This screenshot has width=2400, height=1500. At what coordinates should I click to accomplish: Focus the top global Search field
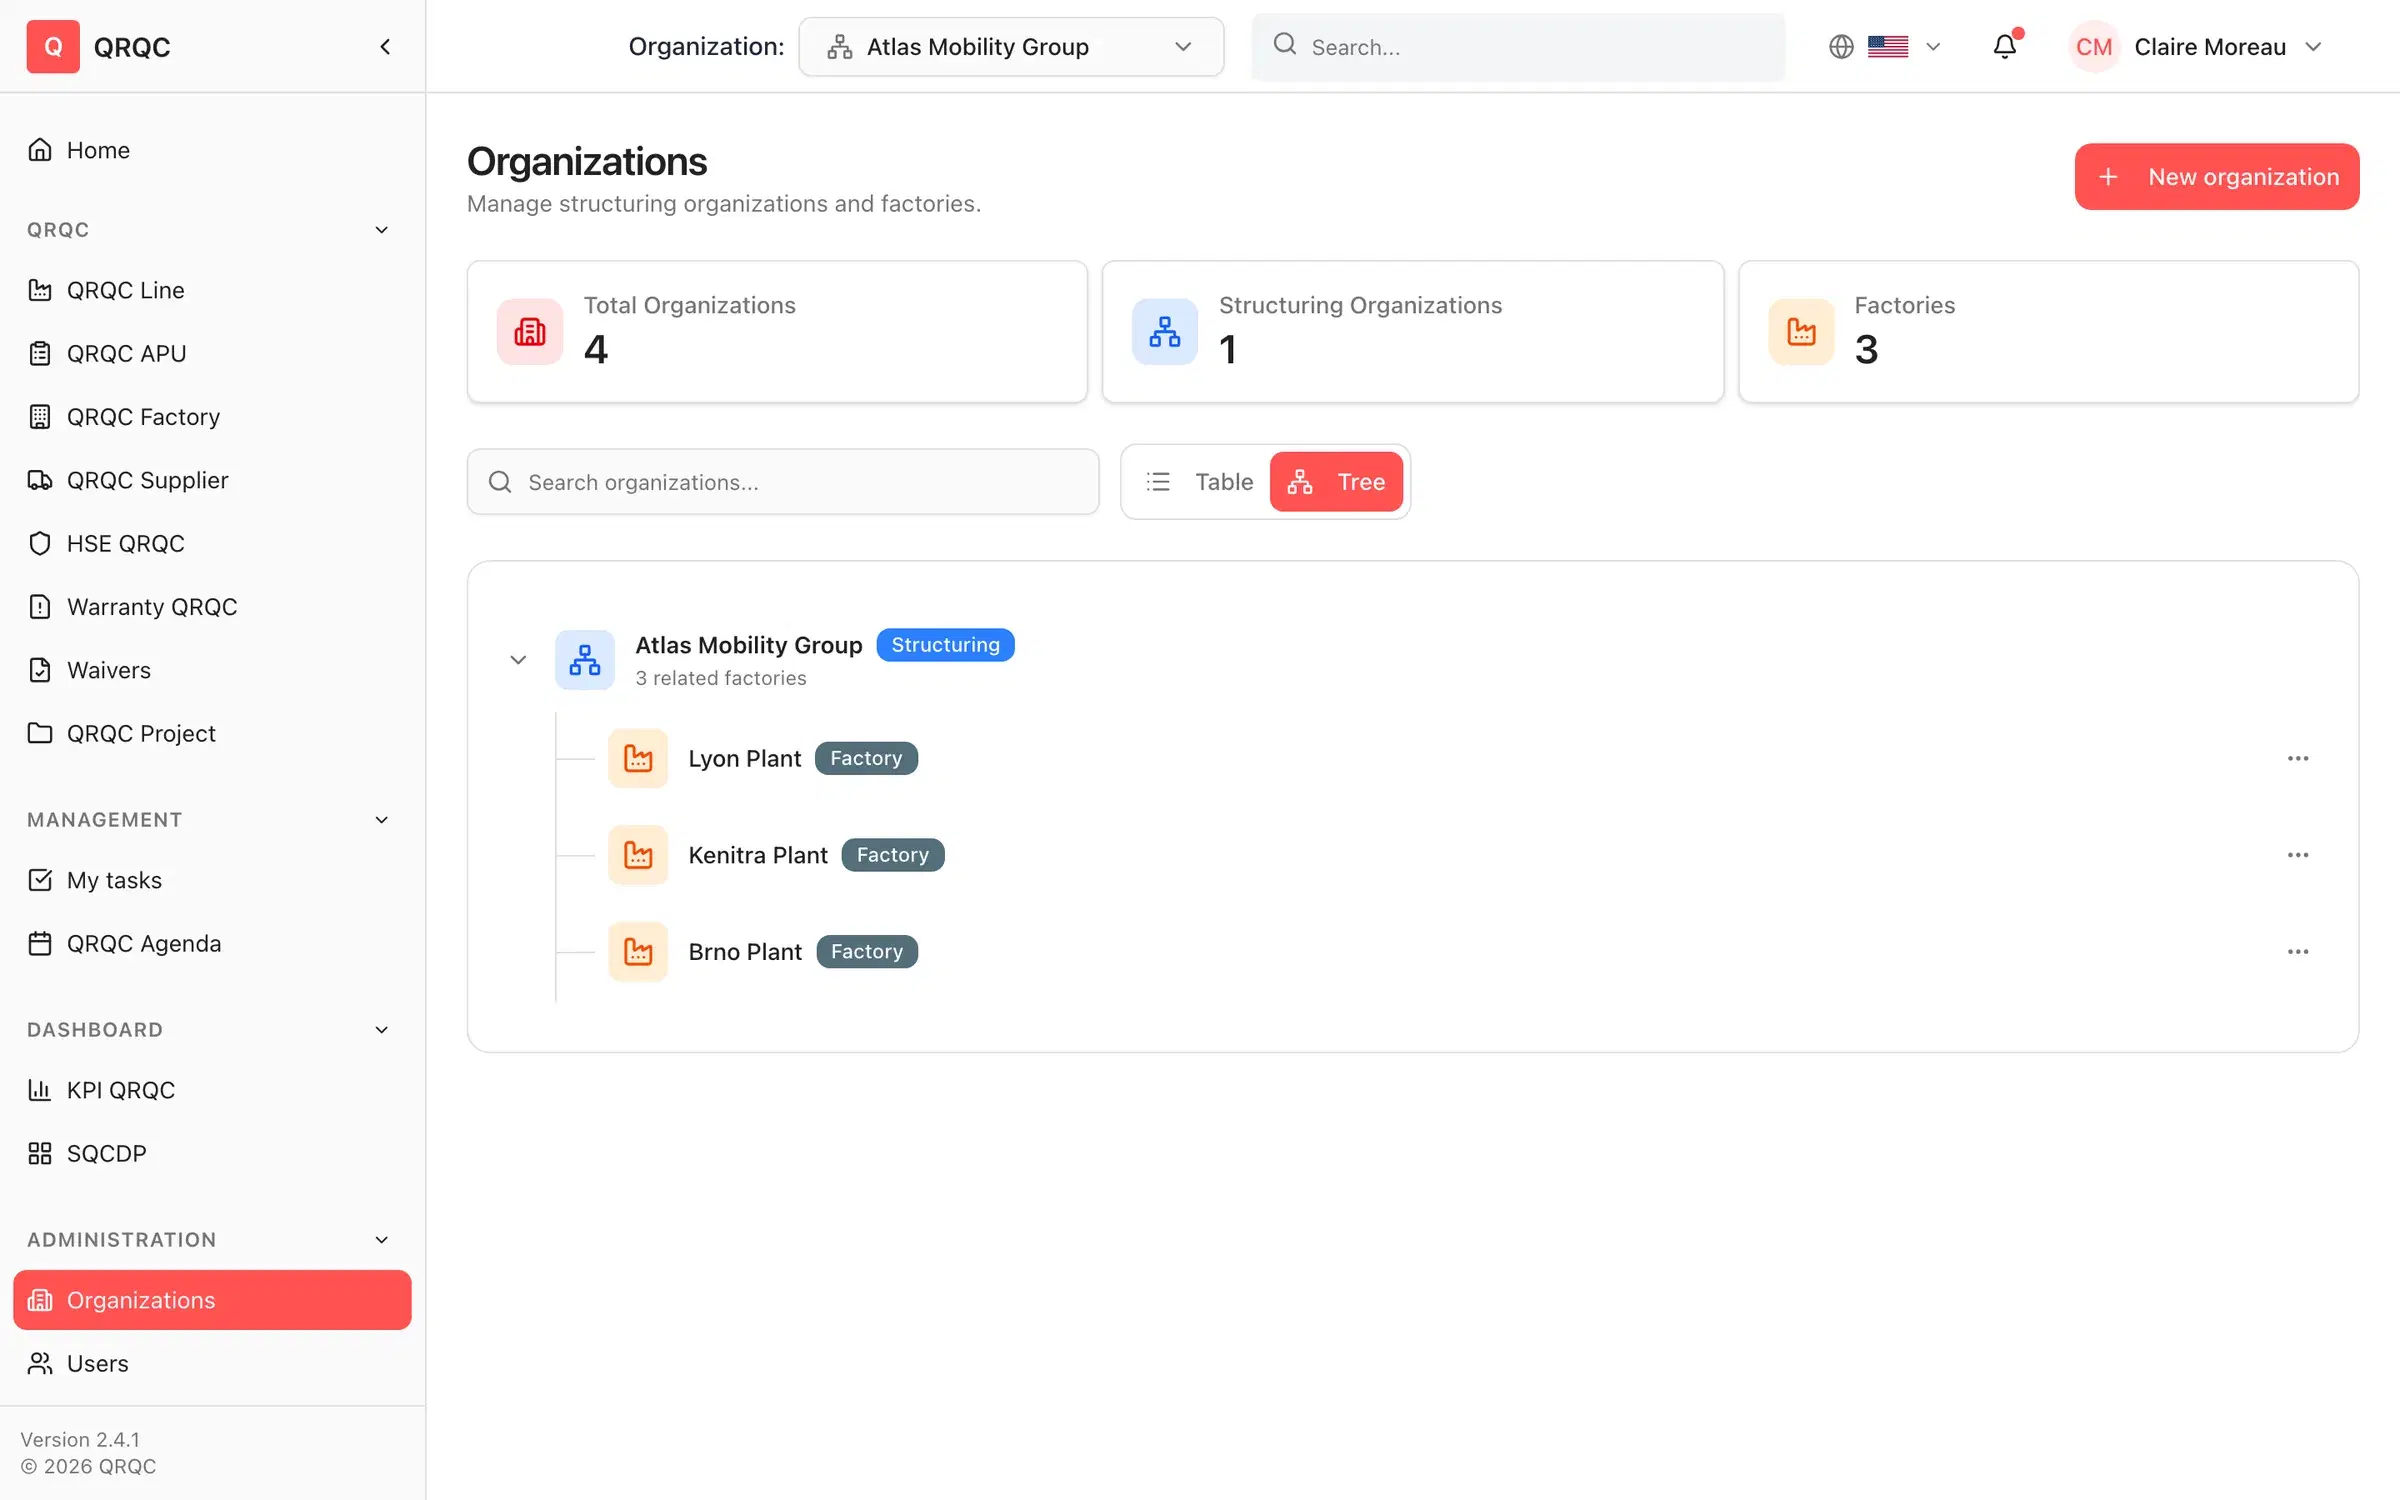pos(1518,46)
